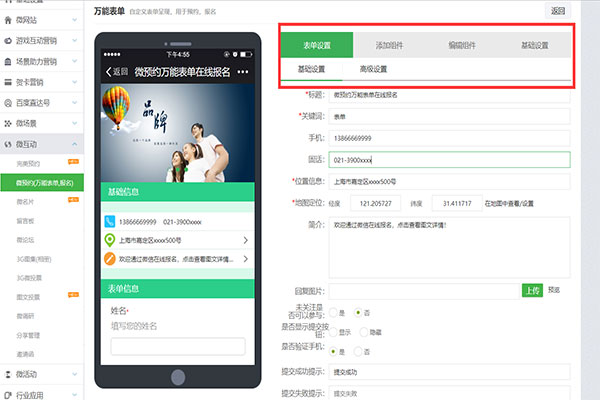
Task: Switch to the 编辑组件 tab
Action: click(462, 45)
